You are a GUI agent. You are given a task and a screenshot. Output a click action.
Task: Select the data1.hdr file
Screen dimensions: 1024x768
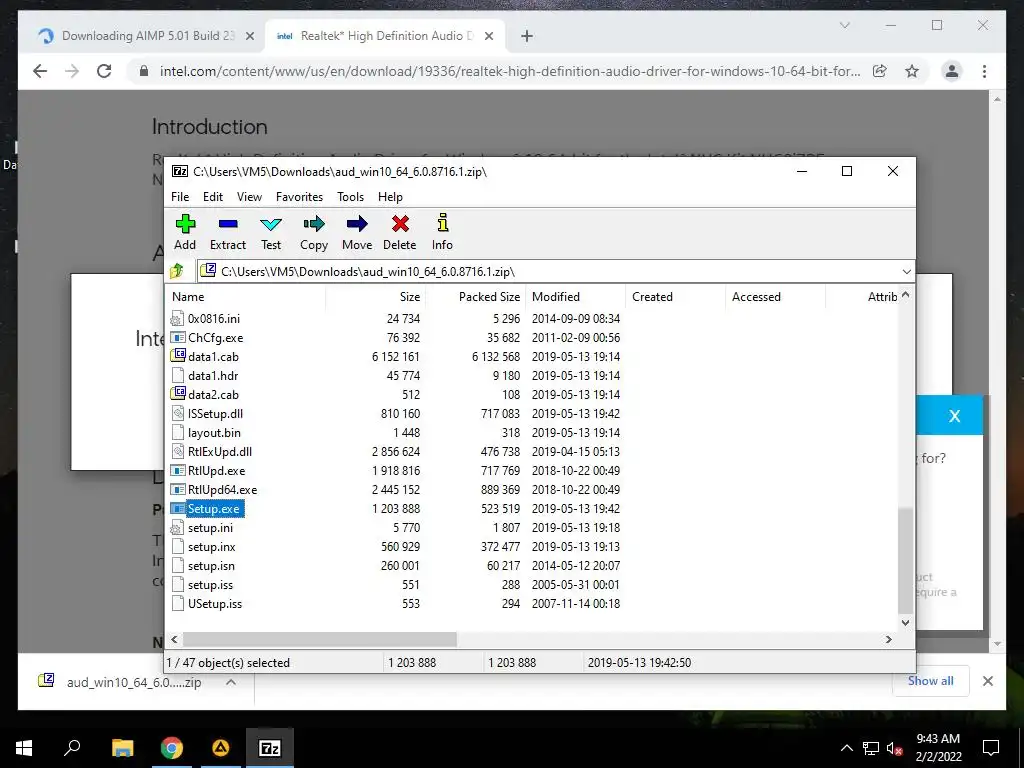pyautogui.click(x=213, y=376)
